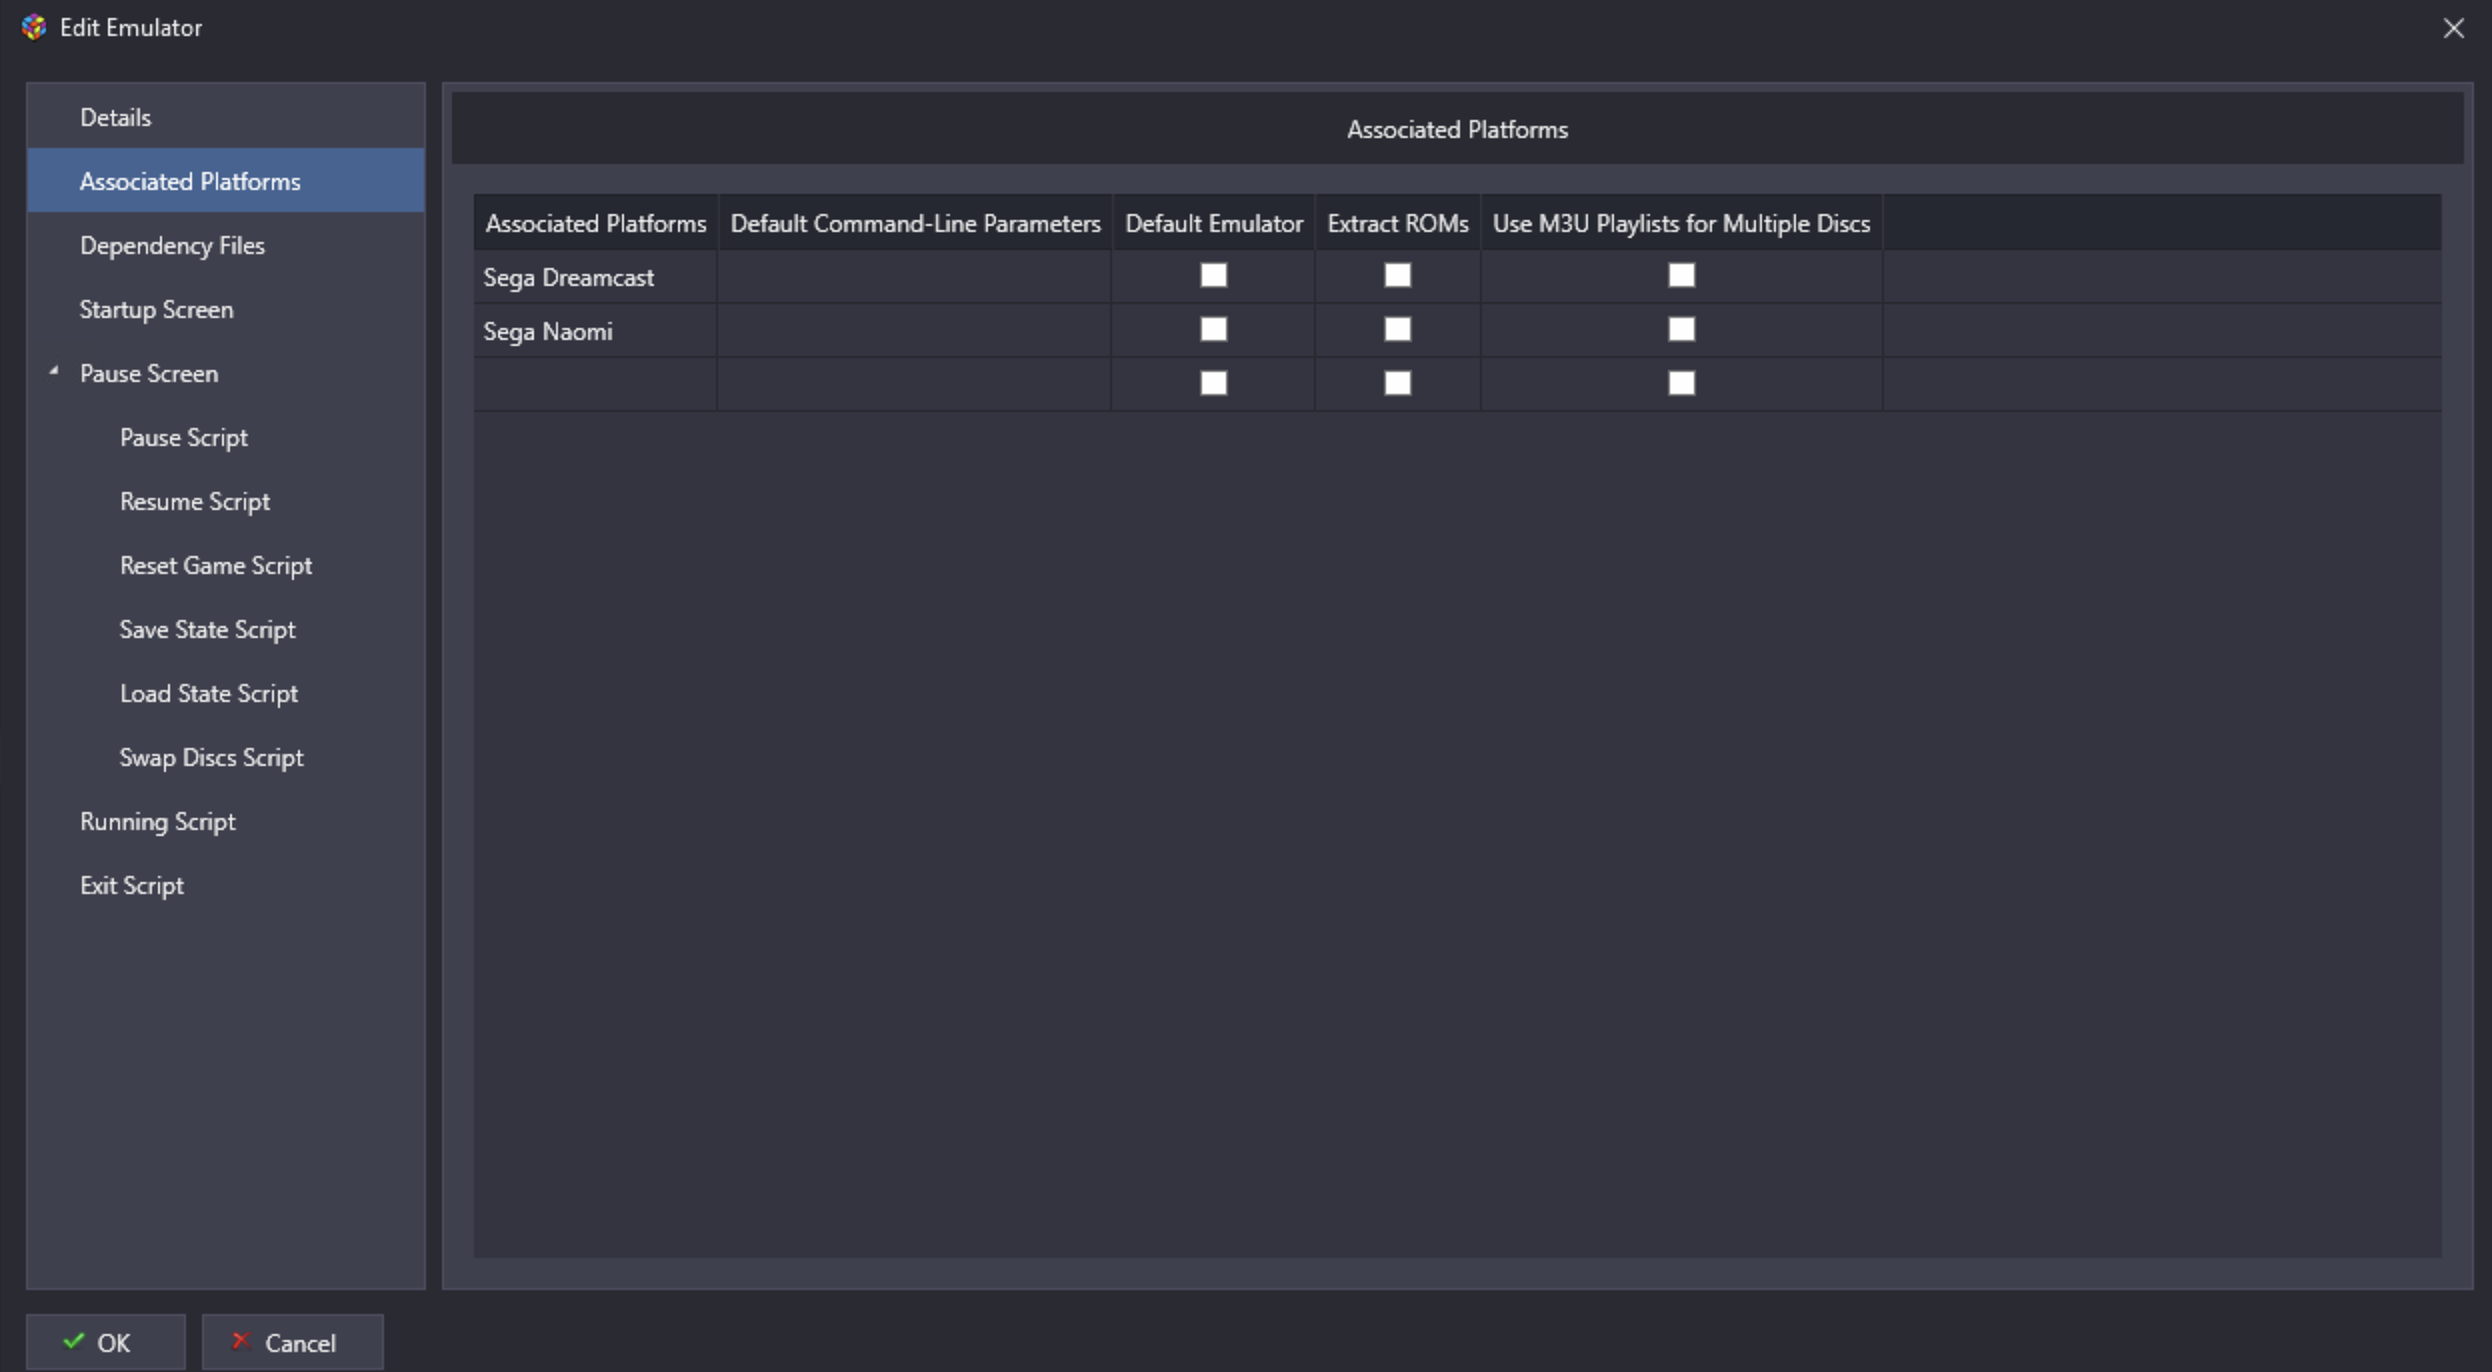Screen dimensions: 2492x1372
Task: Click the red X icon on Cancel
Action: click(240, 1341)
